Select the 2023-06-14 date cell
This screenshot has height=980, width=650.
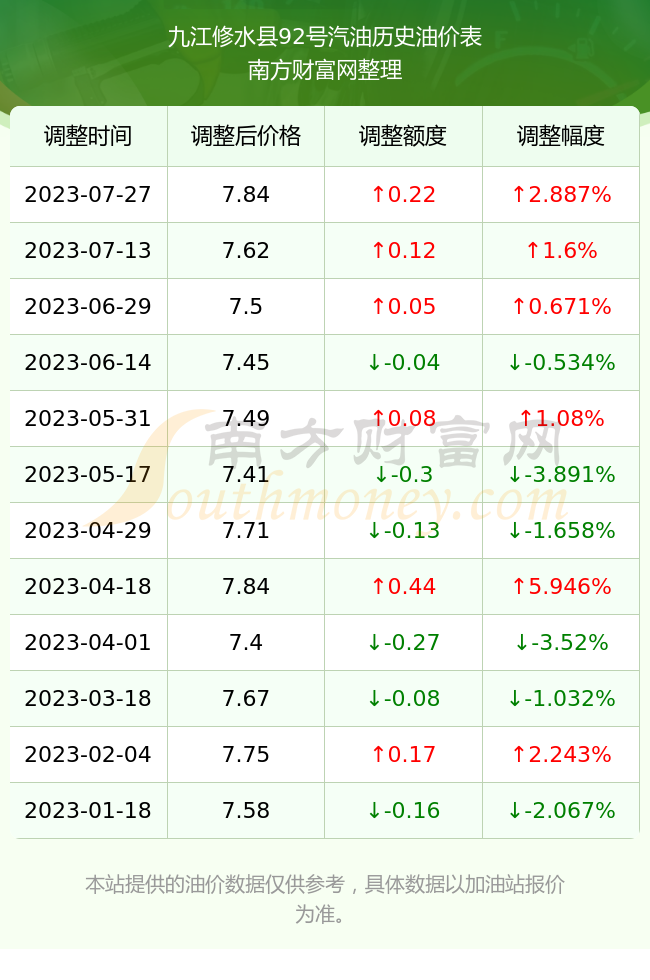click(88, 362)
